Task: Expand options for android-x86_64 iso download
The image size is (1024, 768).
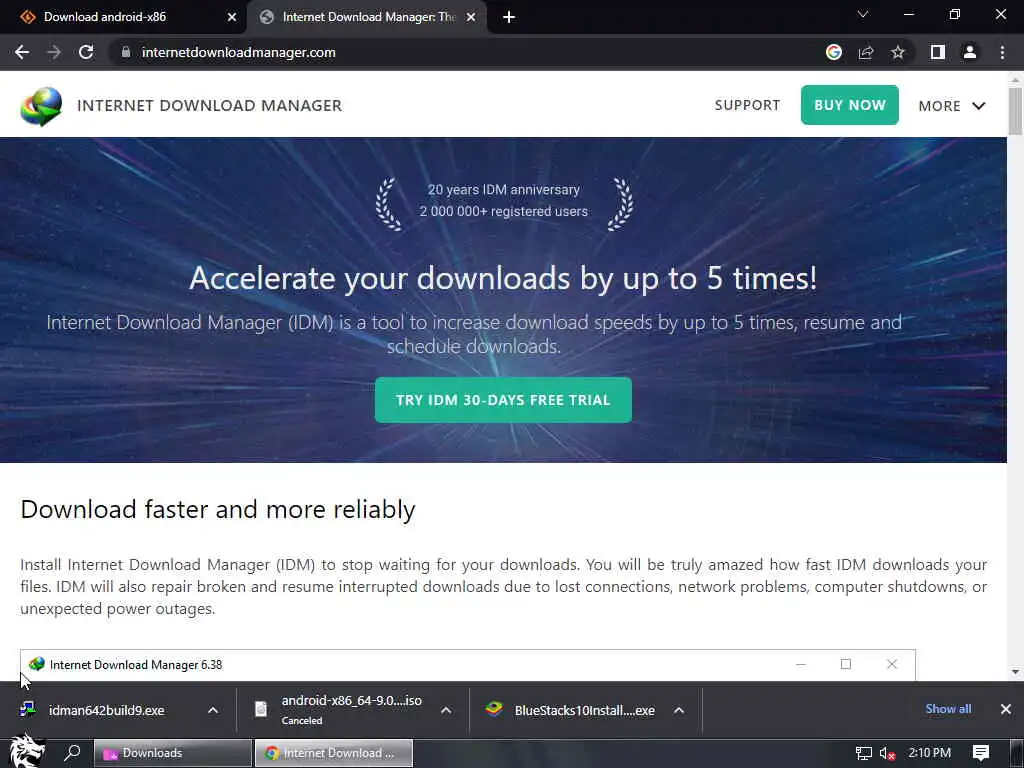Action: (446, 710)
